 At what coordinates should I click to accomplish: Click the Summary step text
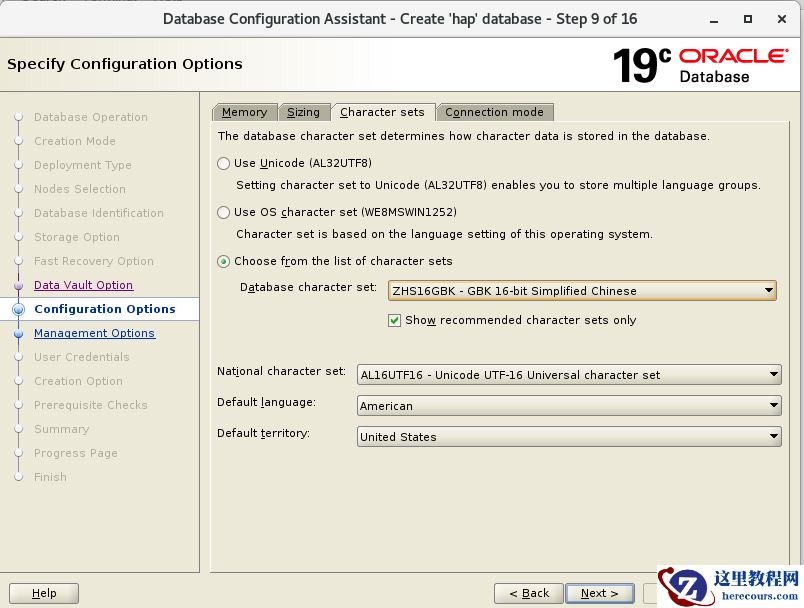(x=62, y=429)
